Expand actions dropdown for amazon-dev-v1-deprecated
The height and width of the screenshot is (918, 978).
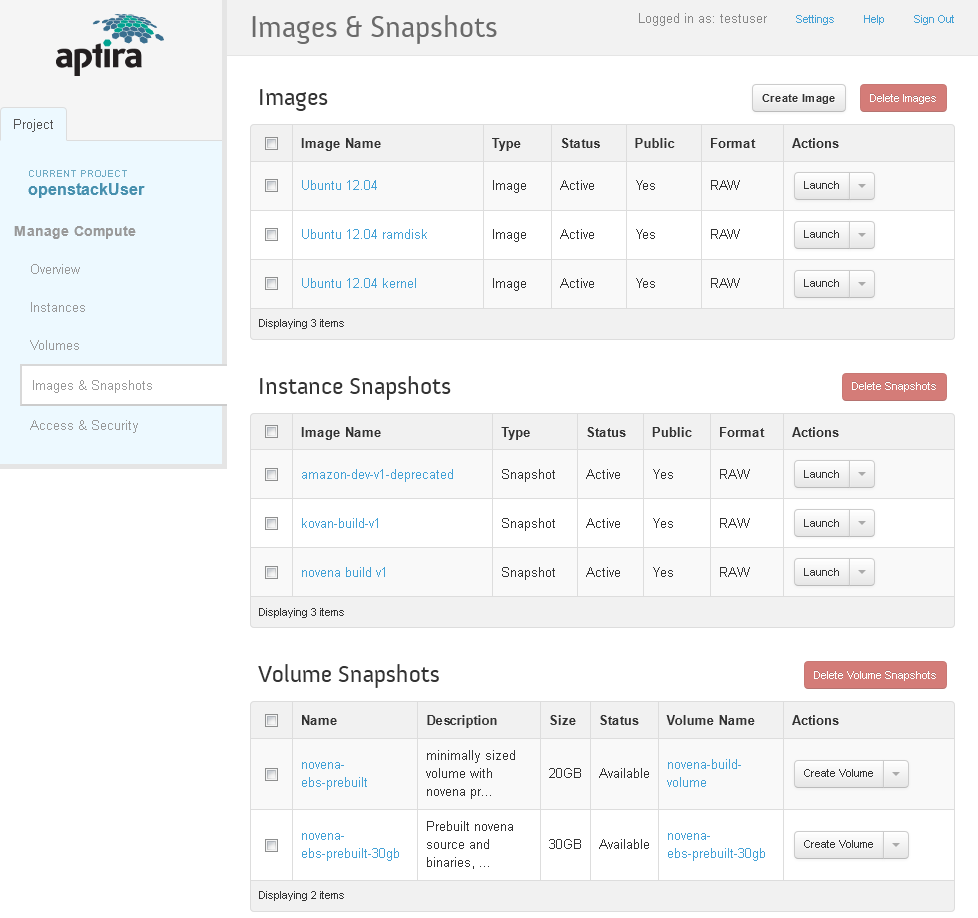click(862, 475)
